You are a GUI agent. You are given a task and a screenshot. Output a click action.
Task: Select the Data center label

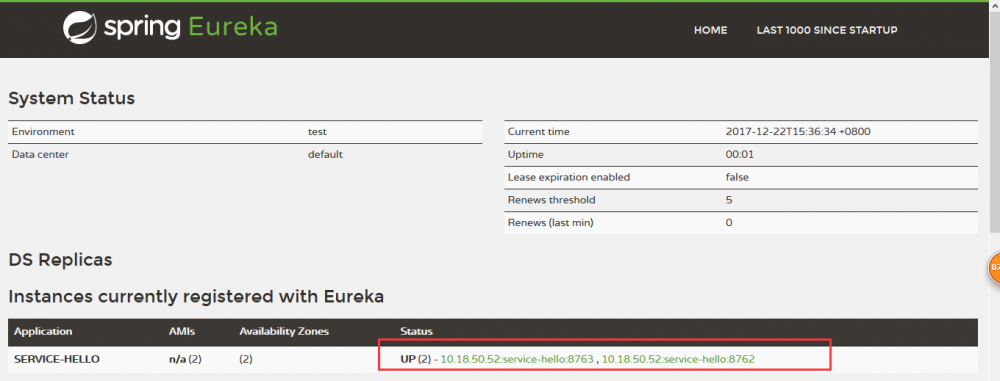tap(40, 154)
